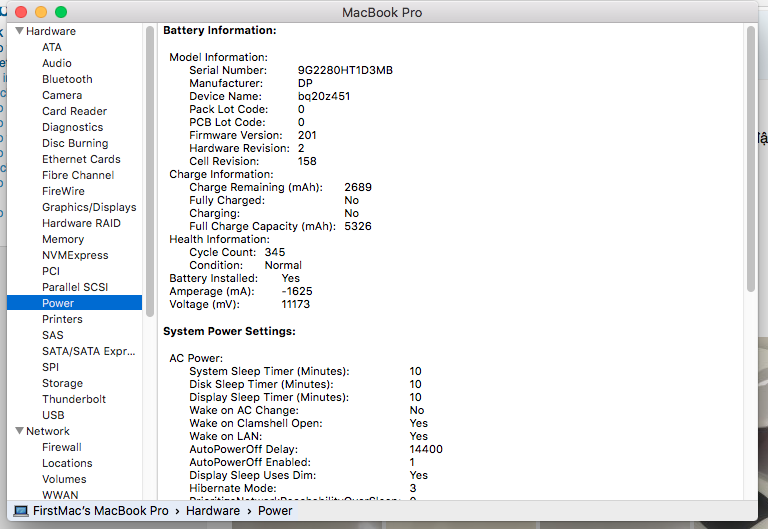Show Firewall info under Network
This screenshot has width=768, height=529.
tap(61, 447)
